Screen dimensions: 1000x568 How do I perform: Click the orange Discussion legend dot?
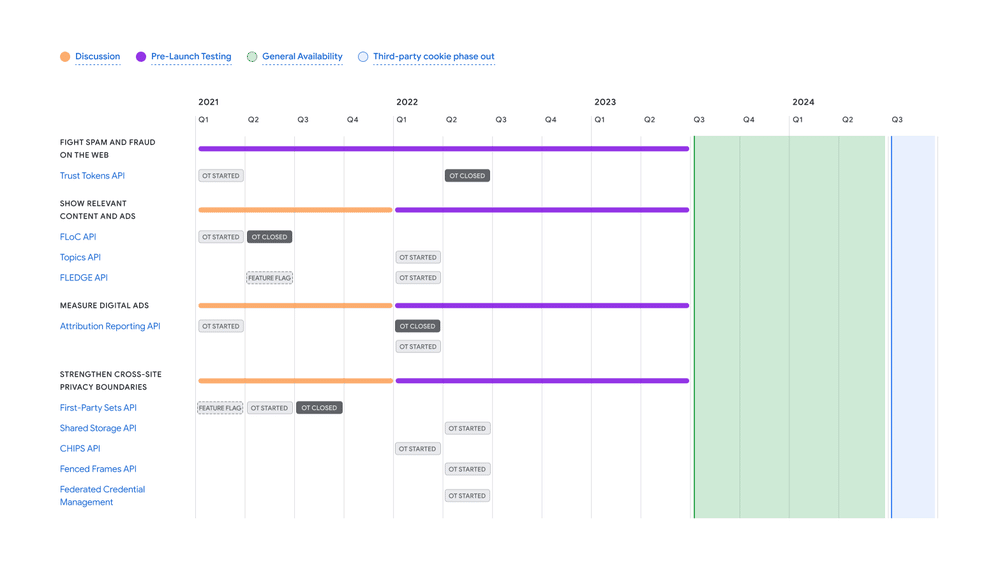pos(65,57)
